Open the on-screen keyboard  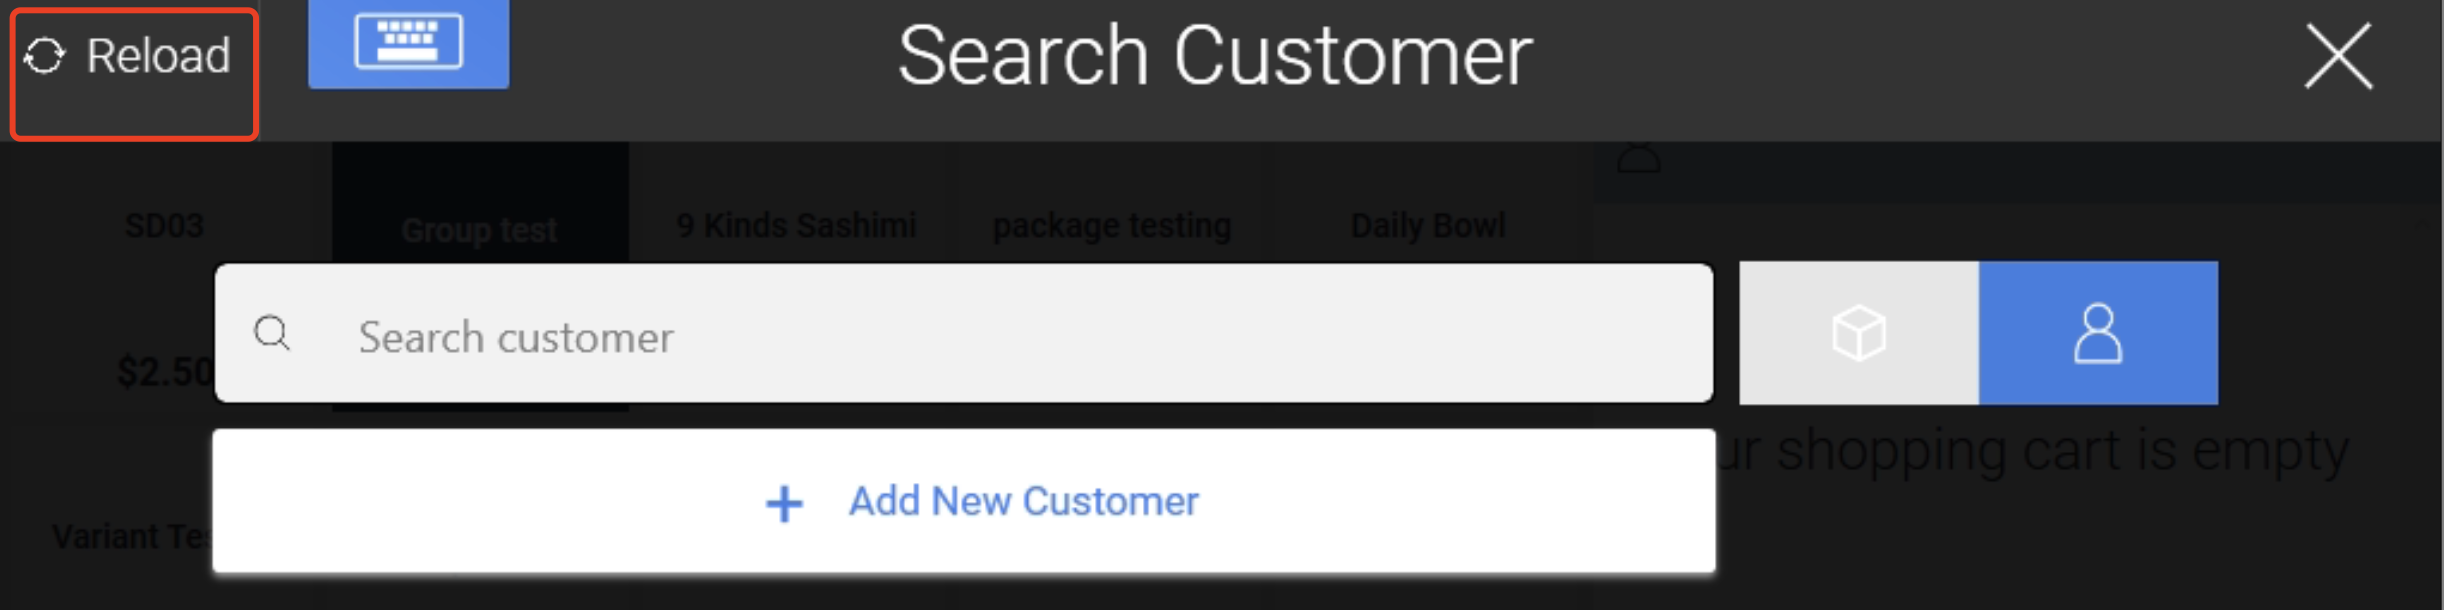(x=408, y=43)
